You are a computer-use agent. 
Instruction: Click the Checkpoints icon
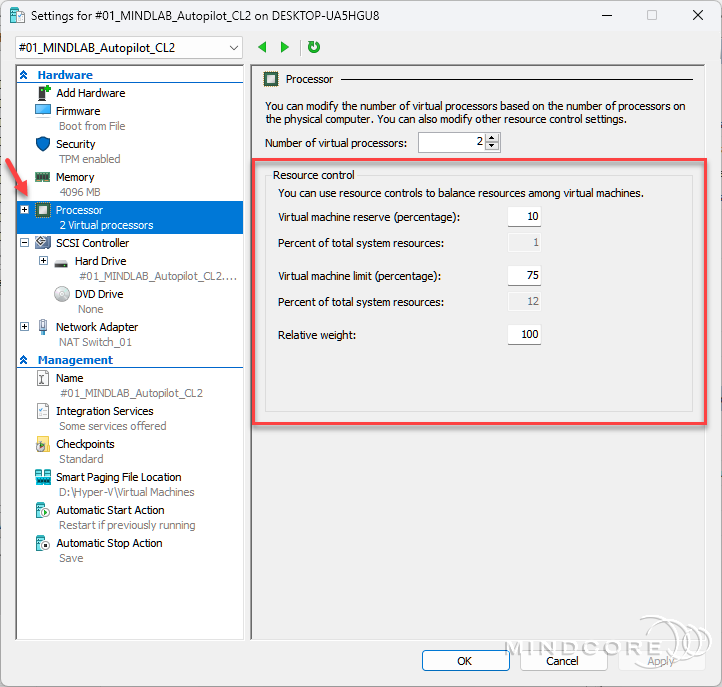[x=42, y=444]
